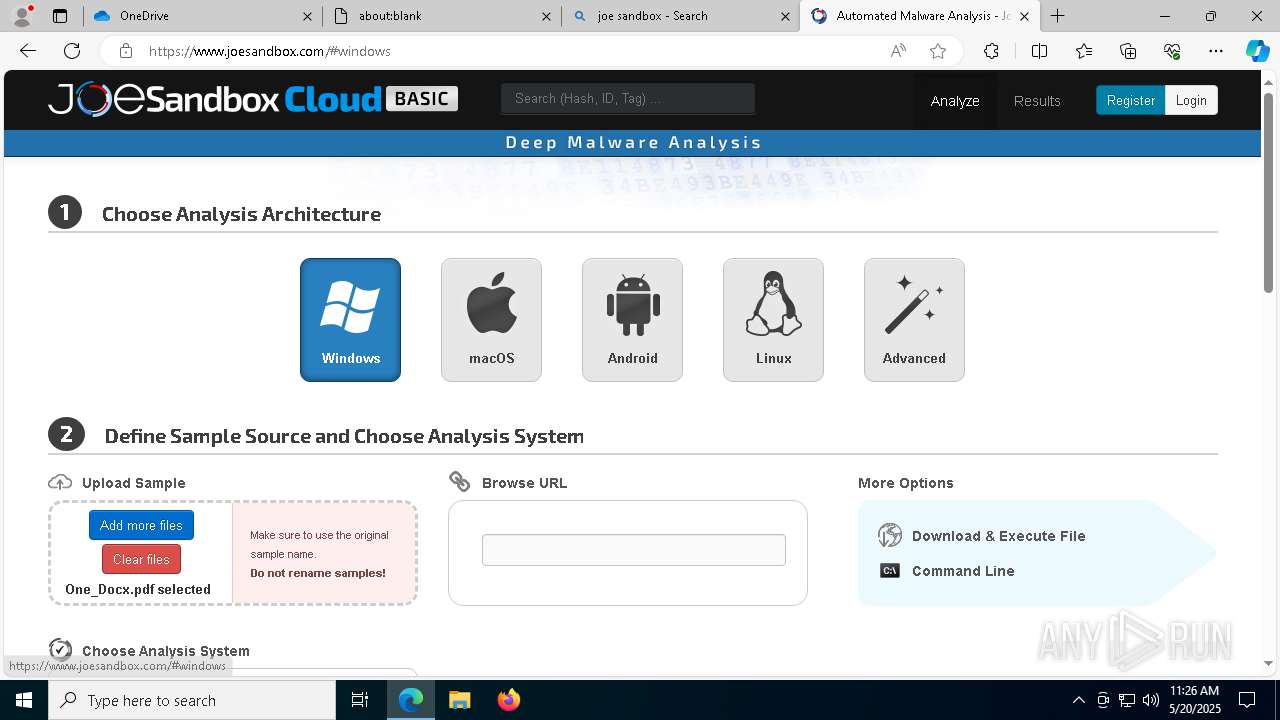The width and height of the screenshot is (1280, 720).
Task: Click the Choose Analysis System check icon
Action: 60,650
